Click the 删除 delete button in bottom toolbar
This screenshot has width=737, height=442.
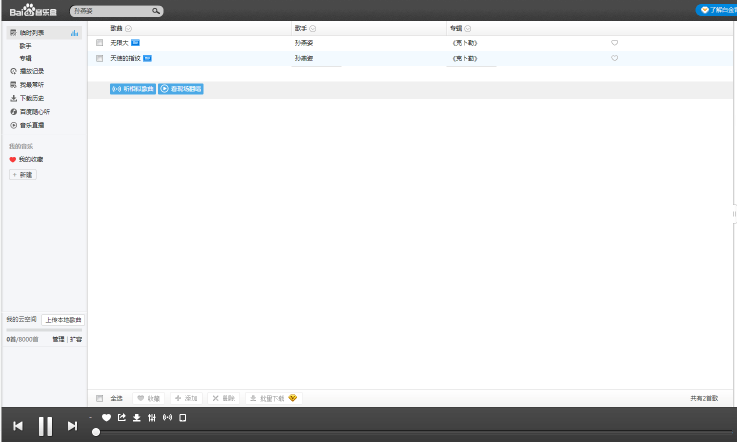click(x=224, y=398)
